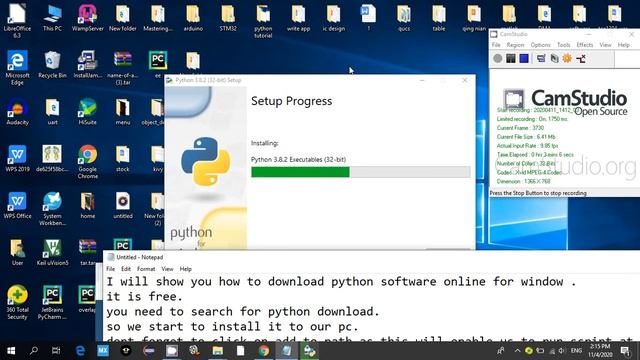This screenshot has height=360, width=640.
Task: Select the python tutorial folder
Action: (x=263, y=21)
